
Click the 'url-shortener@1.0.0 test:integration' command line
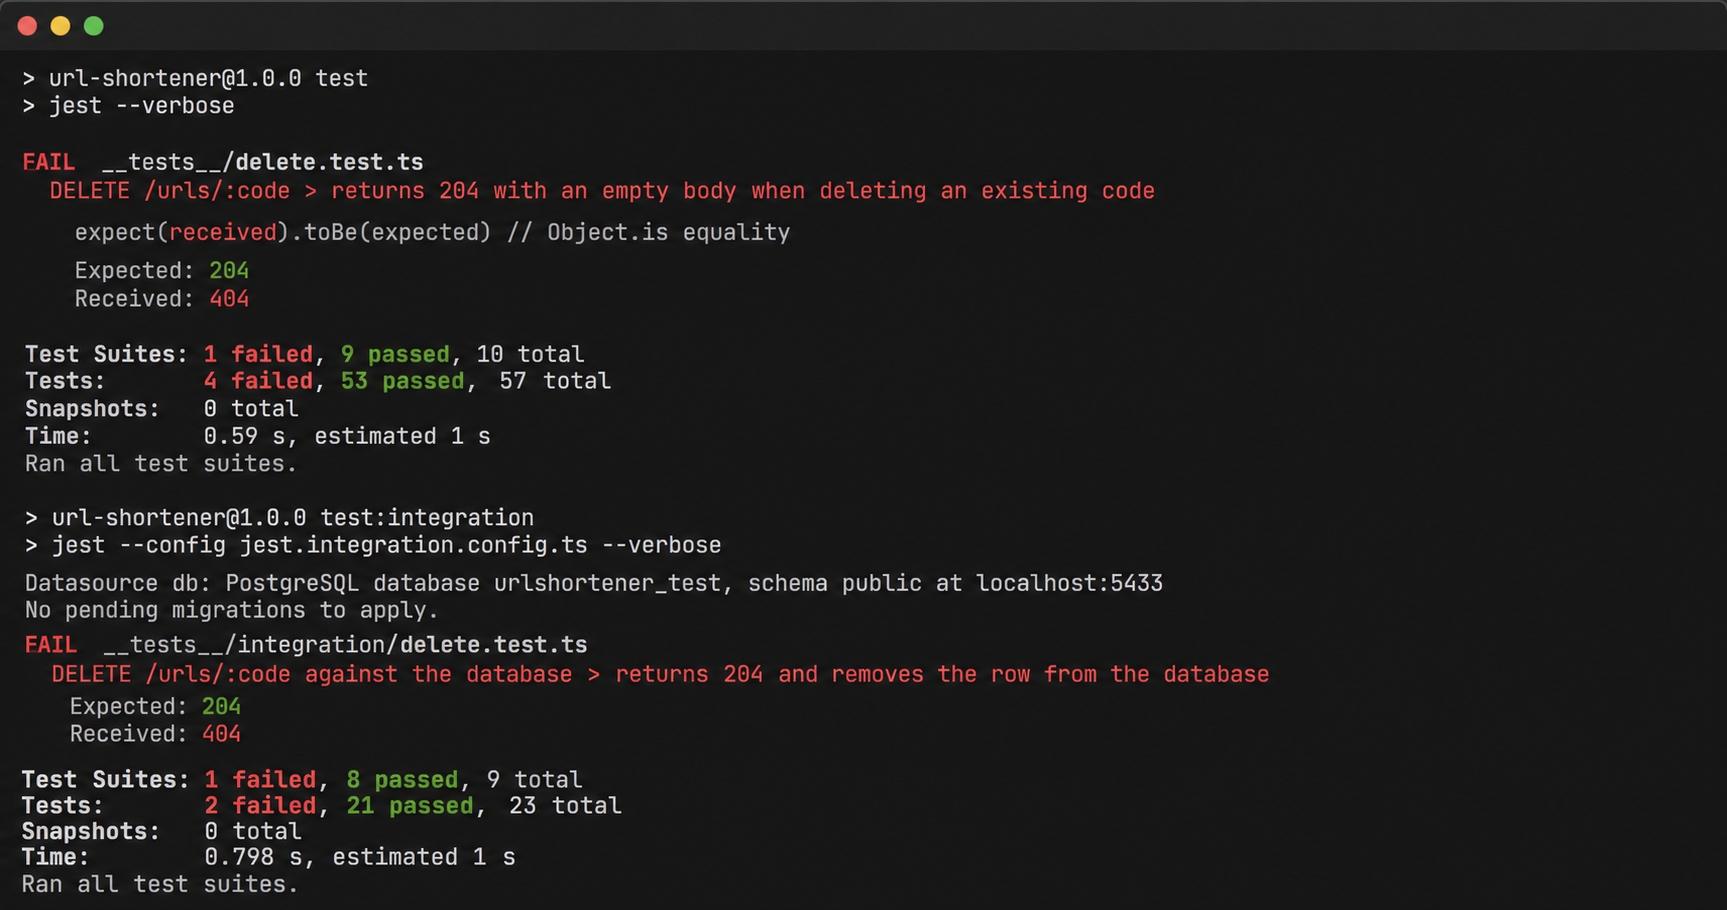pyautogui.click(x=279, y=518)
